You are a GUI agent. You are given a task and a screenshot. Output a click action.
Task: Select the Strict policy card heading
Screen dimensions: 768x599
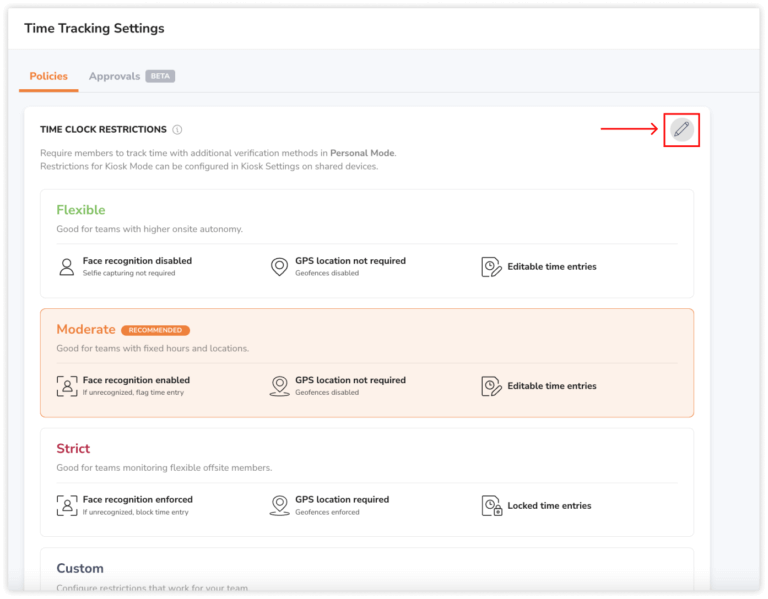pos(73,449)
